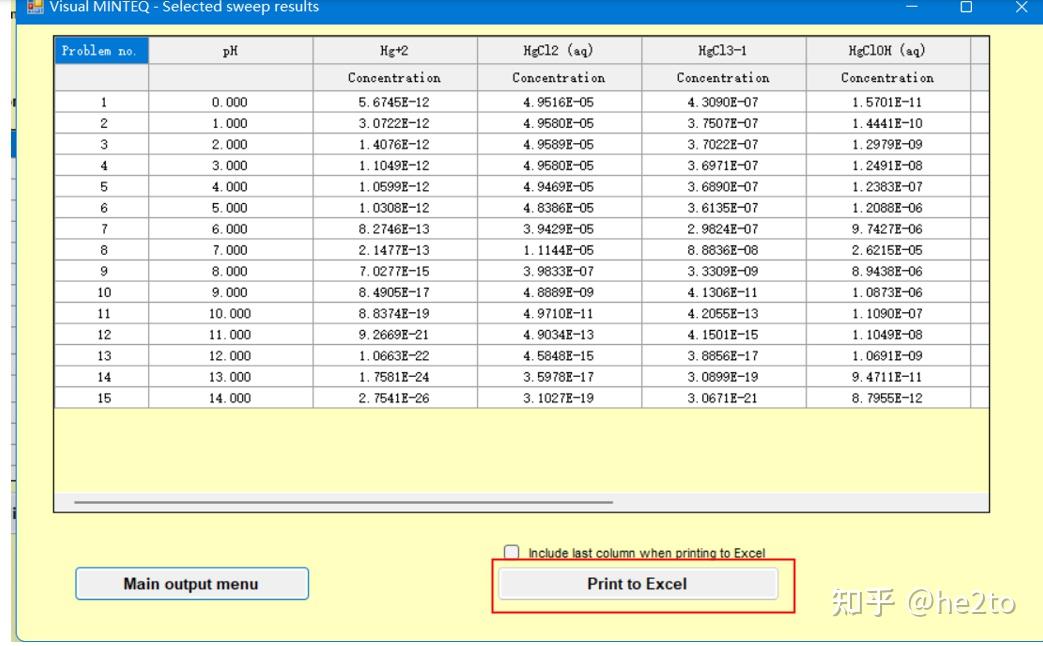Select HgClOH cell with value 2.6215E-05
This screenshot has width=1043, height=646.
click(887, 250)
